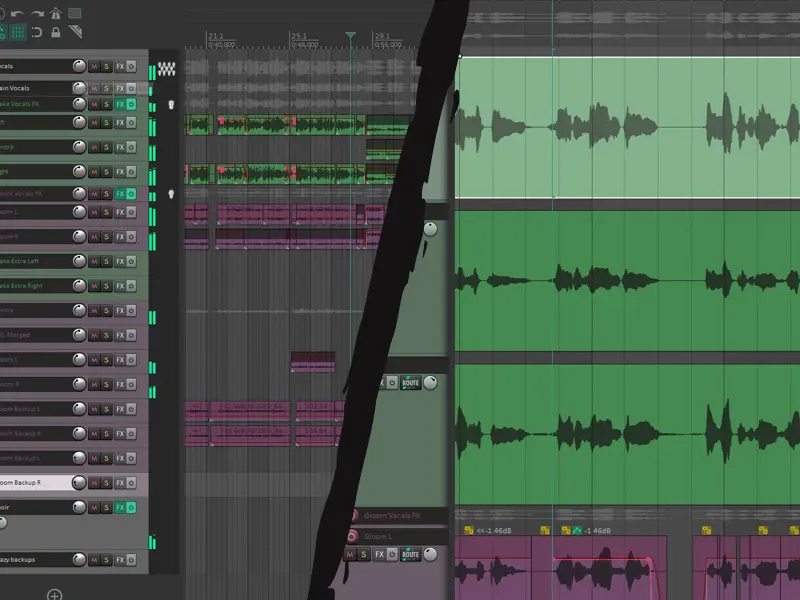
Task: Click the play cursor marker on the timeline ruler
Action: tap(350, 37)
